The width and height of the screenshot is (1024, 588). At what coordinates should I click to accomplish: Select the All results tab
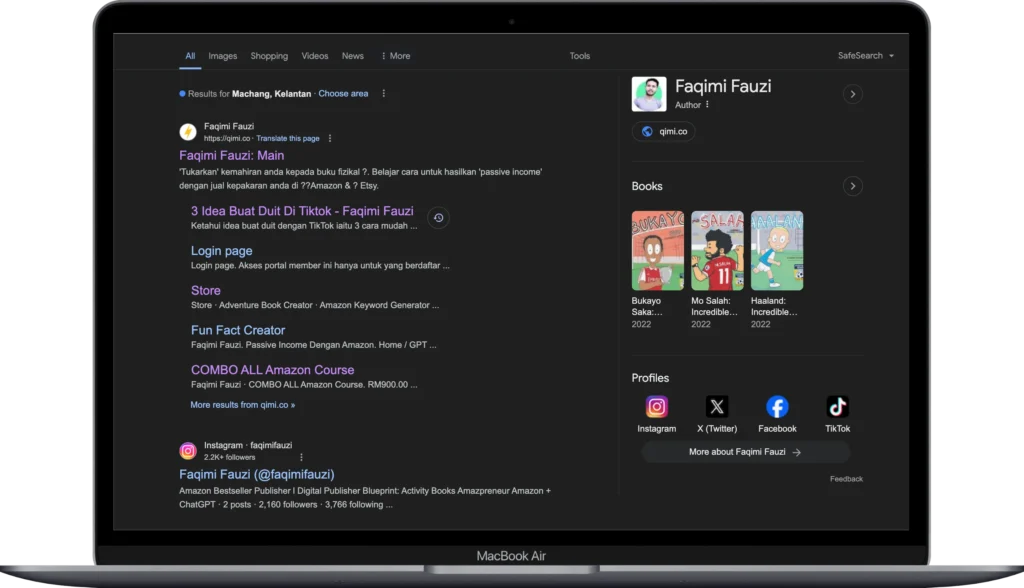[x=190, y=56]
